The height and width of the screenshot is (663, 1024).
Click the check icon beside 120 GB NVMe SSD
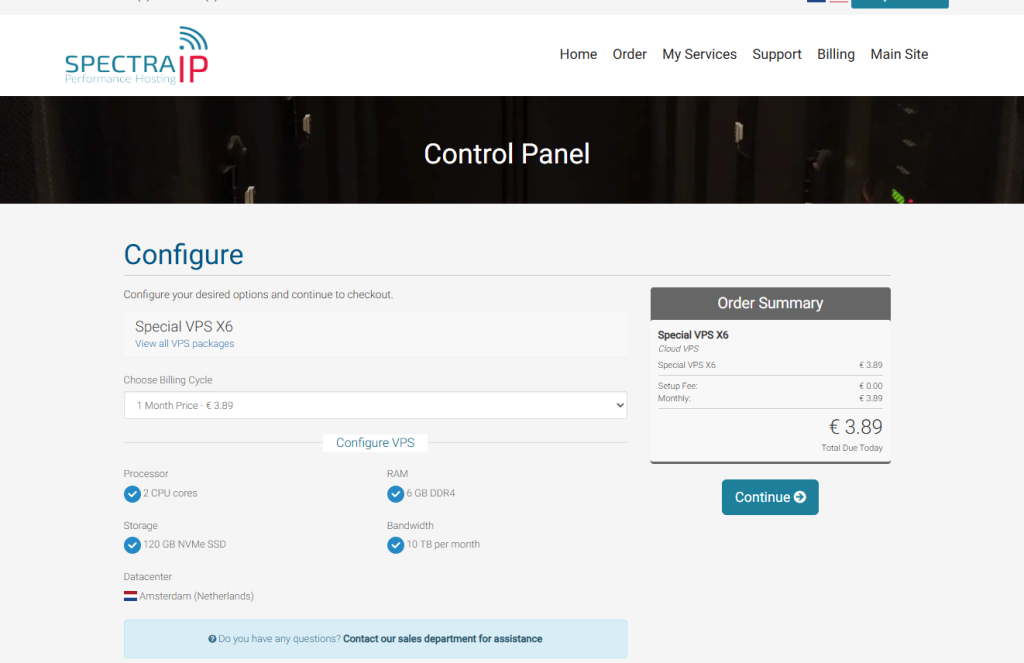click(x=132, y=545)
